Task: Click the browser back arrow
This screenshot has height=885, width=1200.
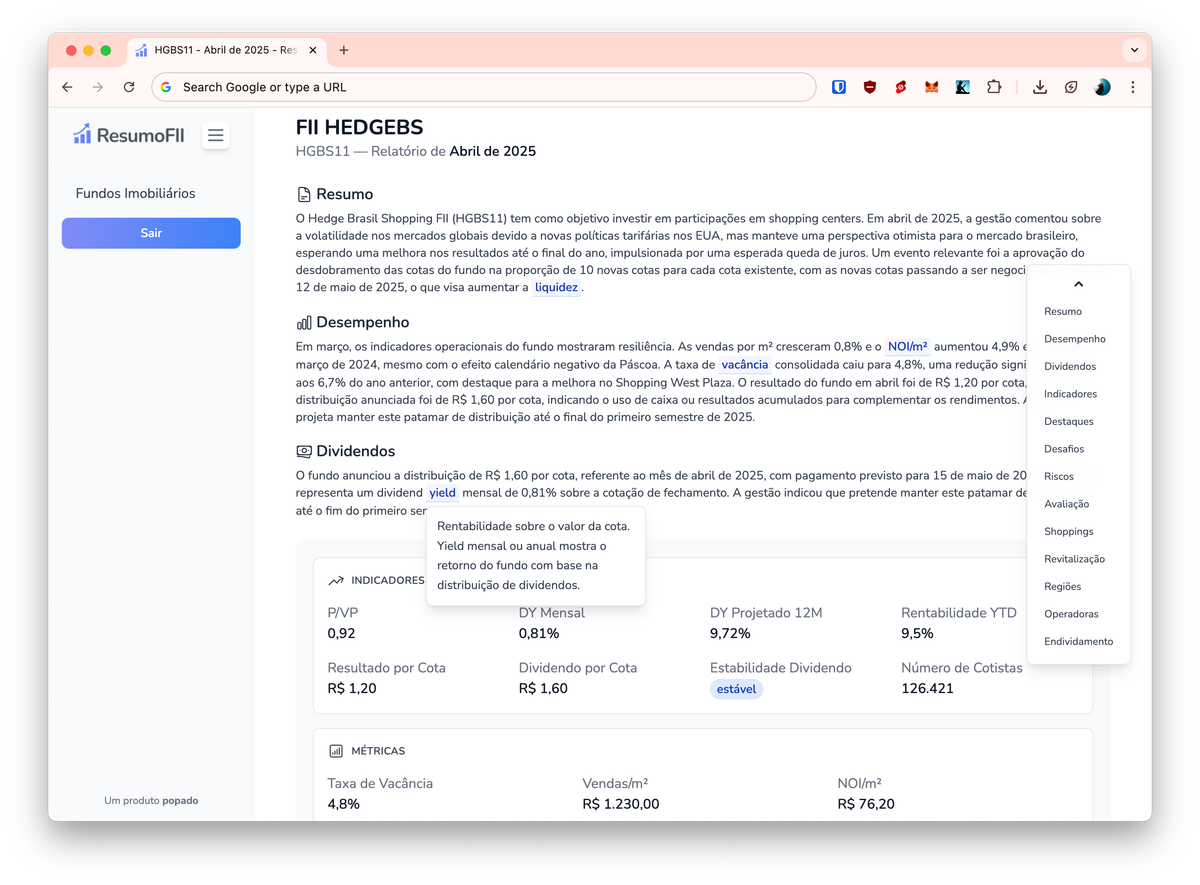Action: click(x=67, y=87)
